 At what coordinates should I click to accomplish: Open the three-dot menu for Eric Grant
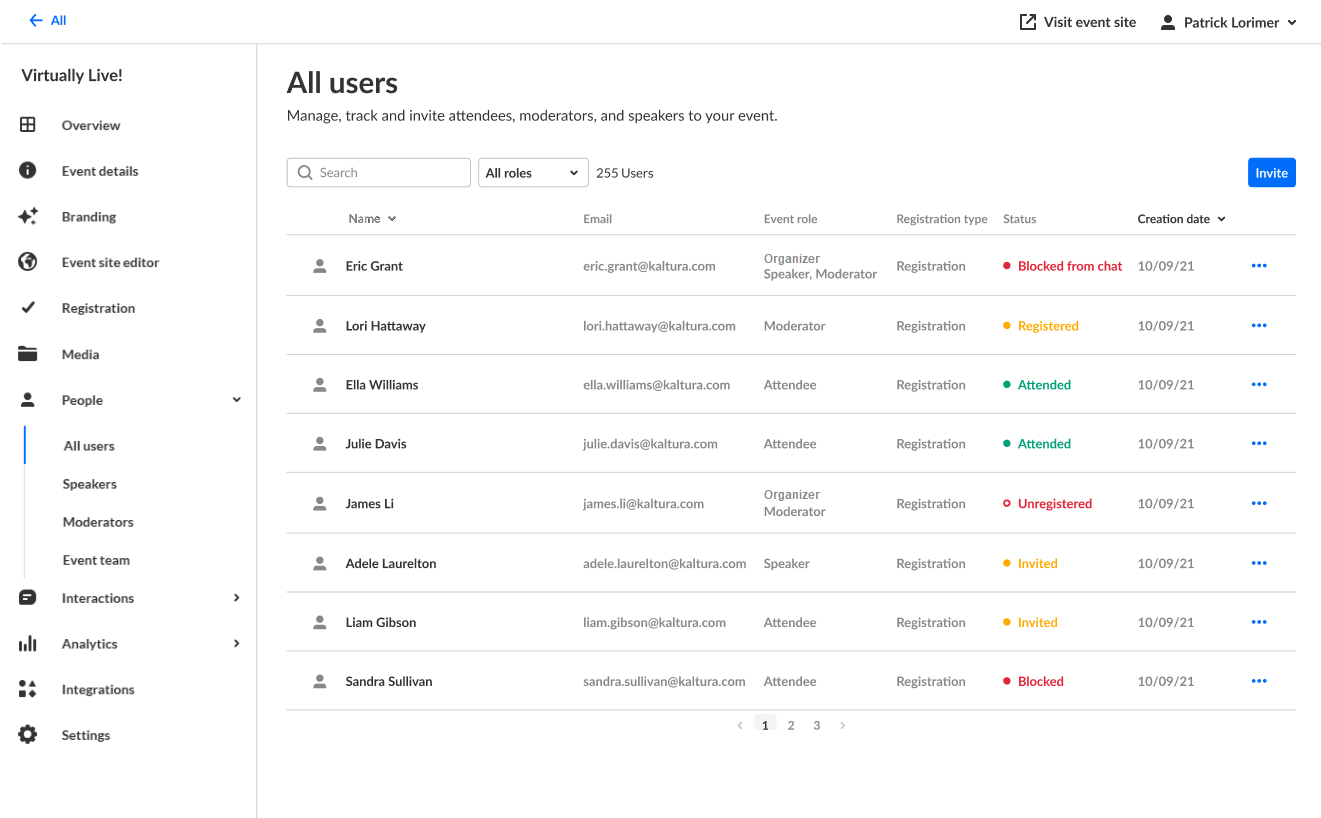point(1259,266)
